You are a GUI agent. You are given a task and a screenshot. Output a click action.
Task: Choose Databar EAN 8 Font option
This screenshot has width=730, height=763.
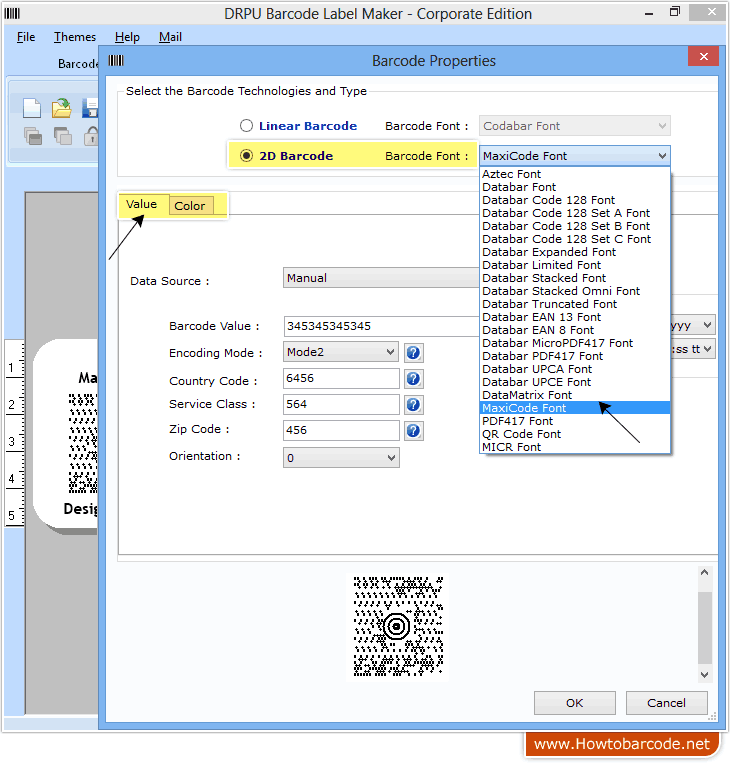click(575, 330)
